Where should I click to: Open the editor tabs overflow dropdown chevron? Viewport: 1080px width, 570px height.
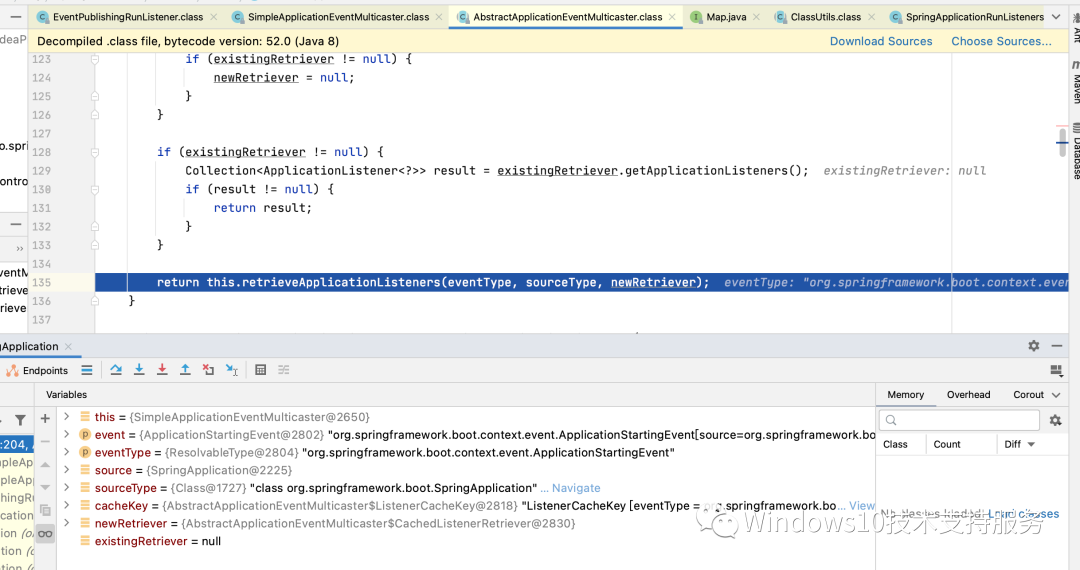(1057, 17)
